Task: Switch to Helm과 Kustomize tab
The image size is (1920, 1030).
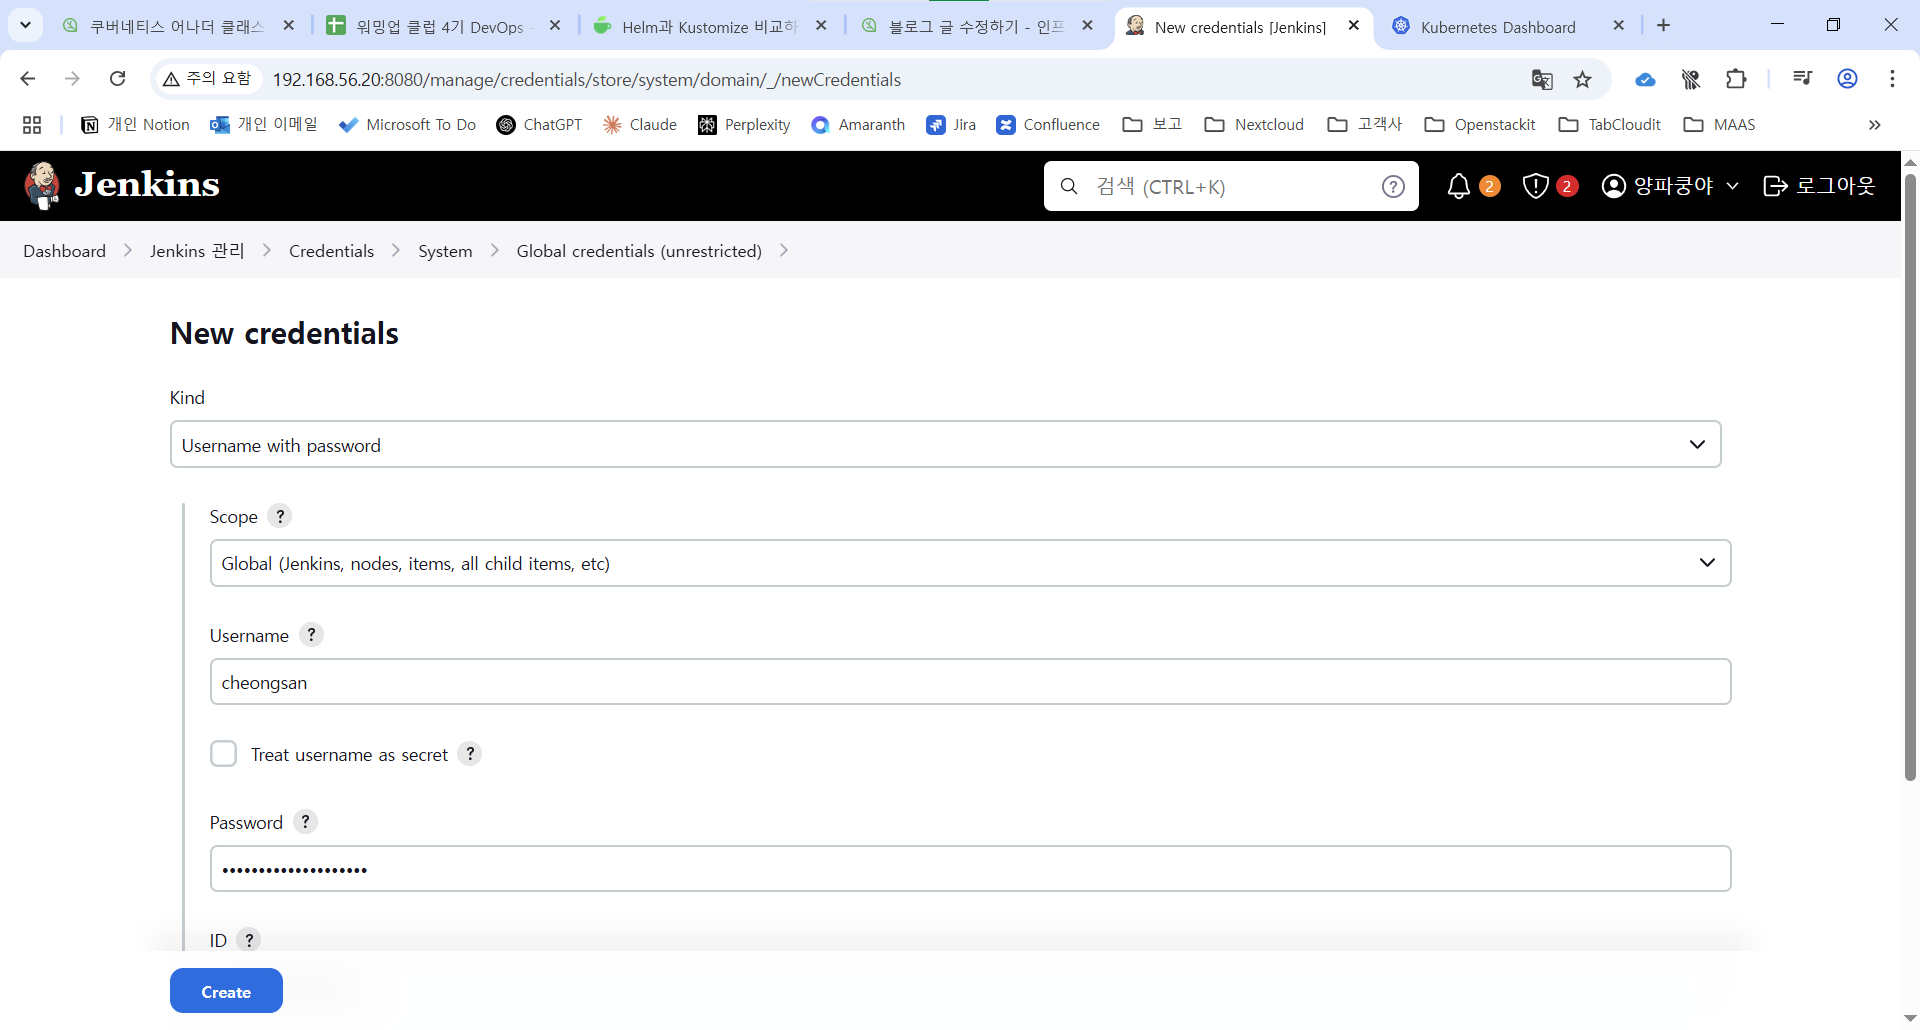Action: coord(708,27)
